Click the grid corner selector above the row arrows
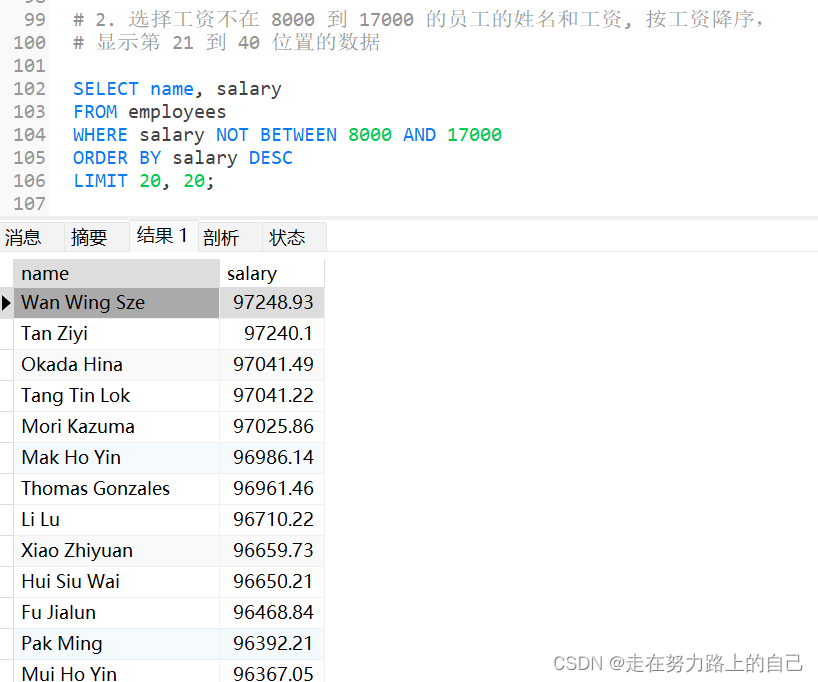818x682 pixels. 7,272
